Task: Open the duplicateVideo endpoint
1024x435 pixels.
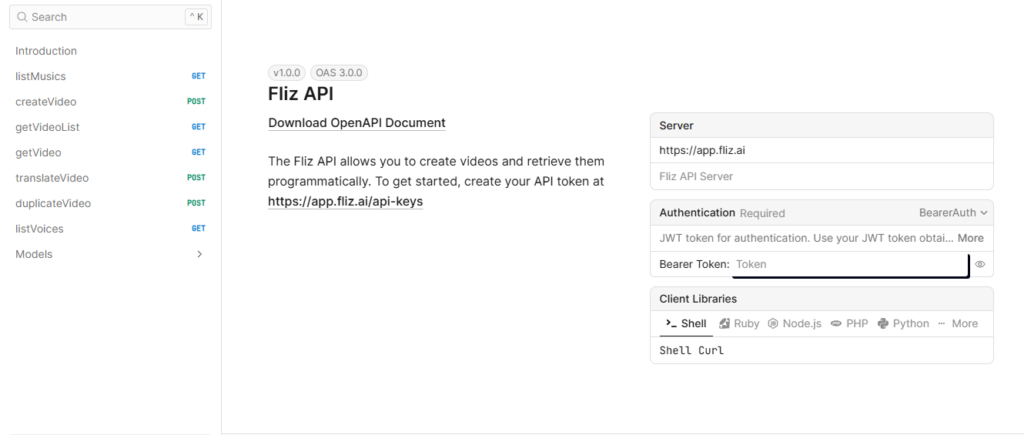Action: tap(53, 204)
